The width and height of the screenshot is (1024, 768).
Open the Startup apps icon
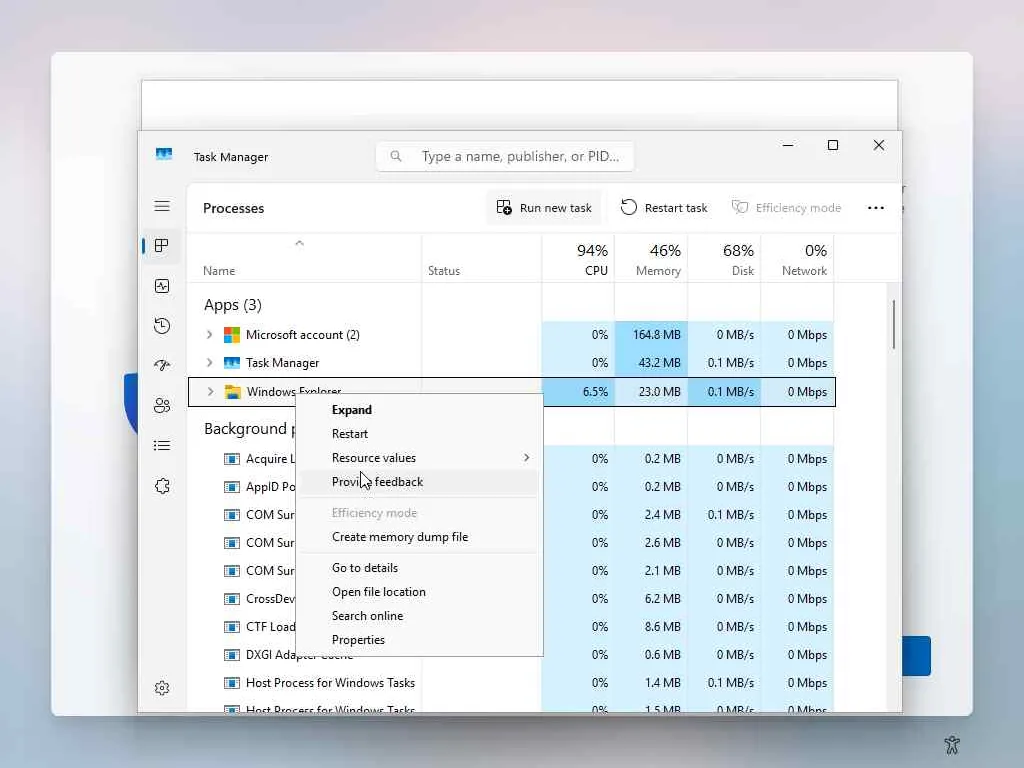tap(162, 366)
